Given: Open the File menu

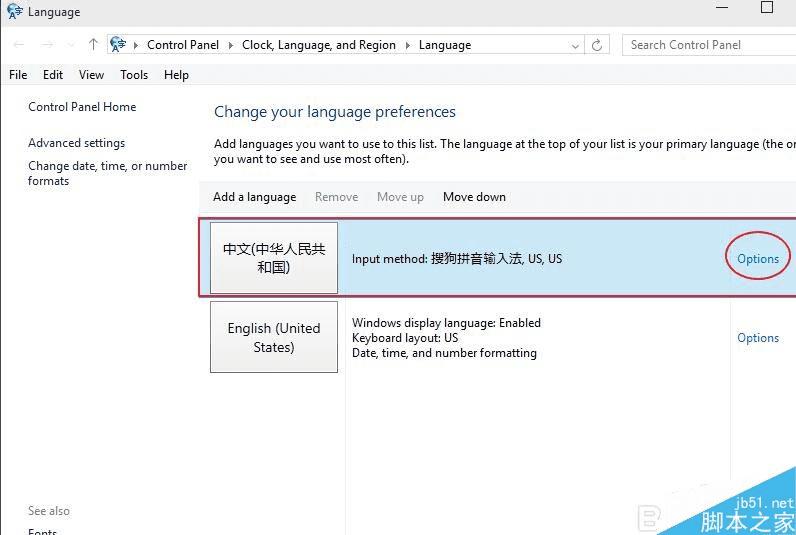Looking at the screenshot, I should [x=18, y=75].
